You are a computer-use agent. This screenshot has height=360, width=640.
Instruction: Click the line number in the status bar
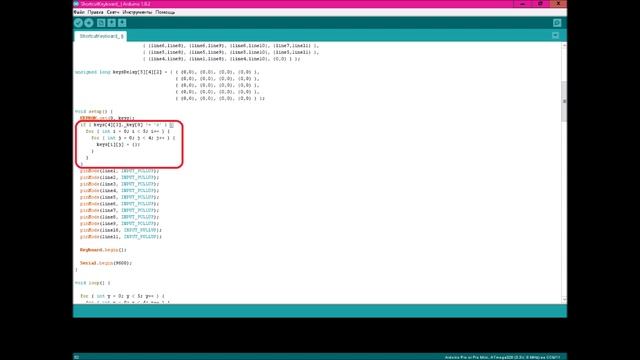[77, 357]
